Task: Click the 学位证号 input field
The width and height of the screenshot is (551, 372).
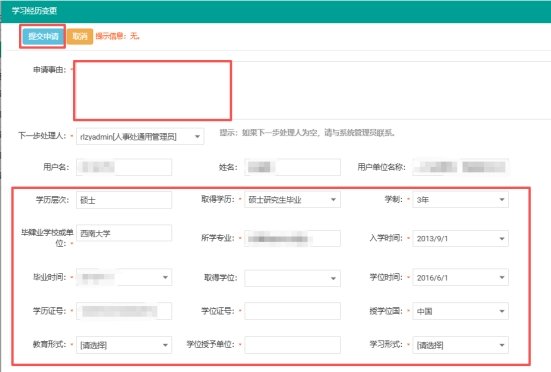Action: 292,311
